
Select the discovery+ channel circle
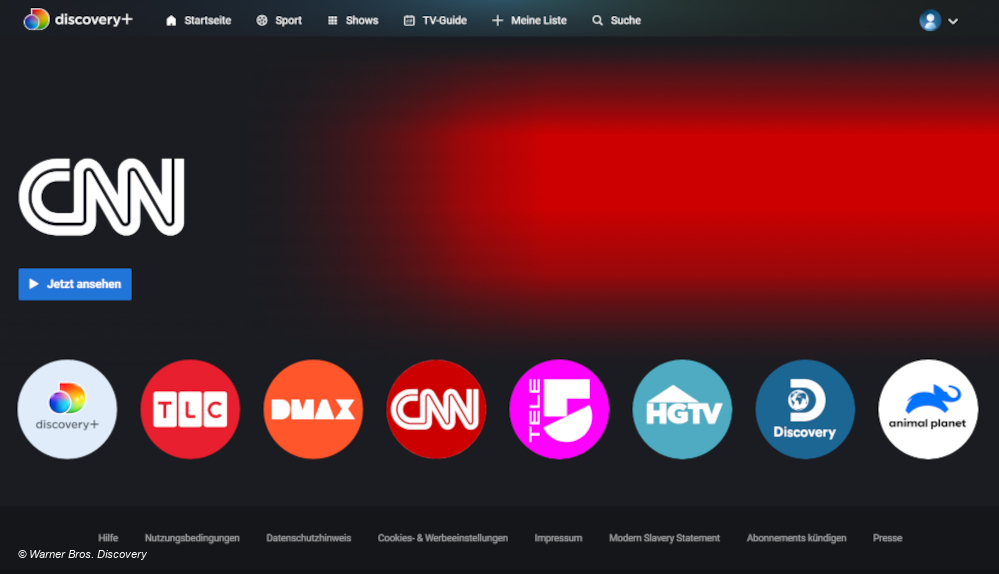tap(67, 409)
